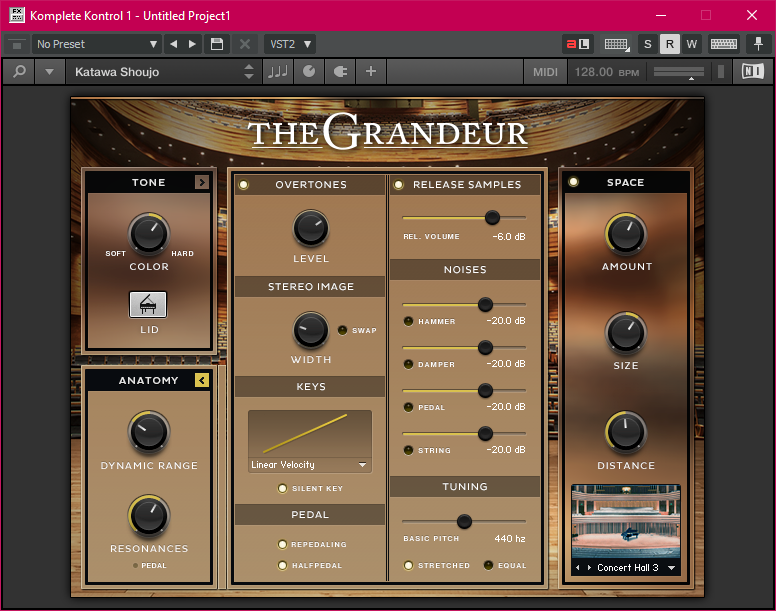Viewport: 776px width, 611px height.
Task: Open Linear Velocity curve dropdown
Action: 309,465
